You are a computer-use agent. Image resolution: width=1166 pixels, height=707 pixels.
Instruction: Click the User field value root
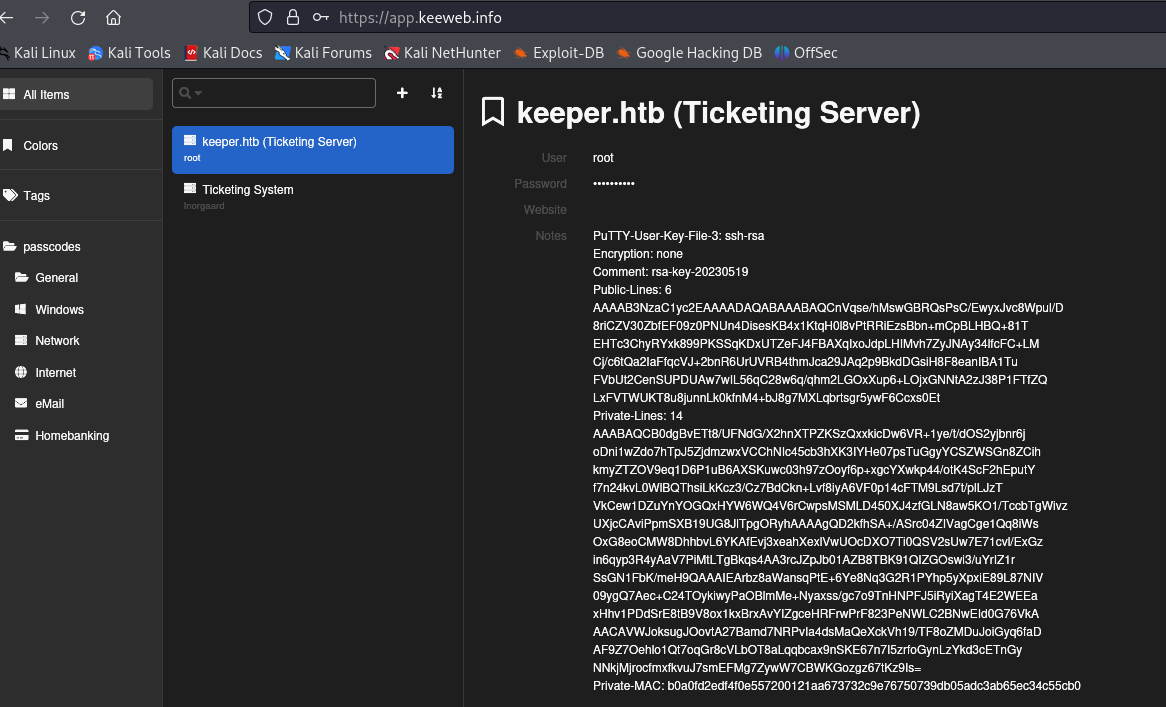(x=603, y=158)
